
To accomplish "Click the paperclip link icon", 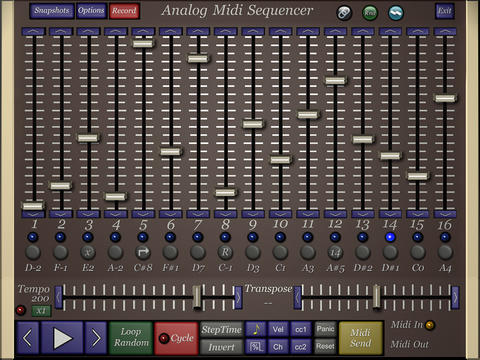I will 344,13.
